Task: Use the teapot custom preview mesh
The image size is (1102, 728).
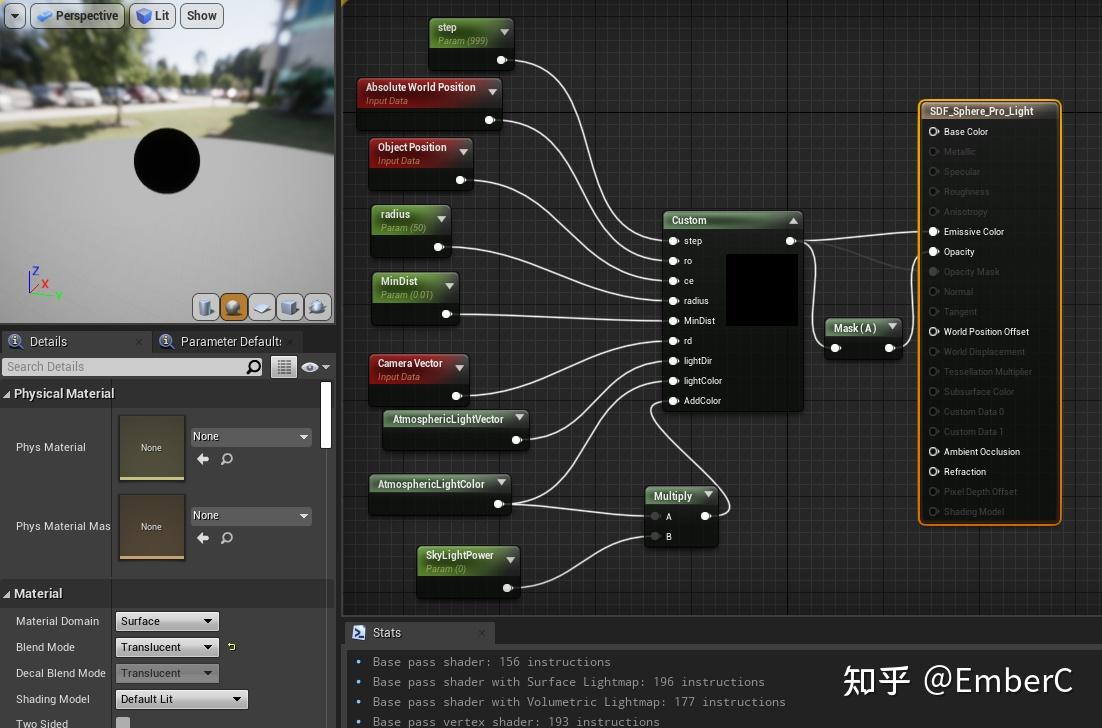Action: 318,307
